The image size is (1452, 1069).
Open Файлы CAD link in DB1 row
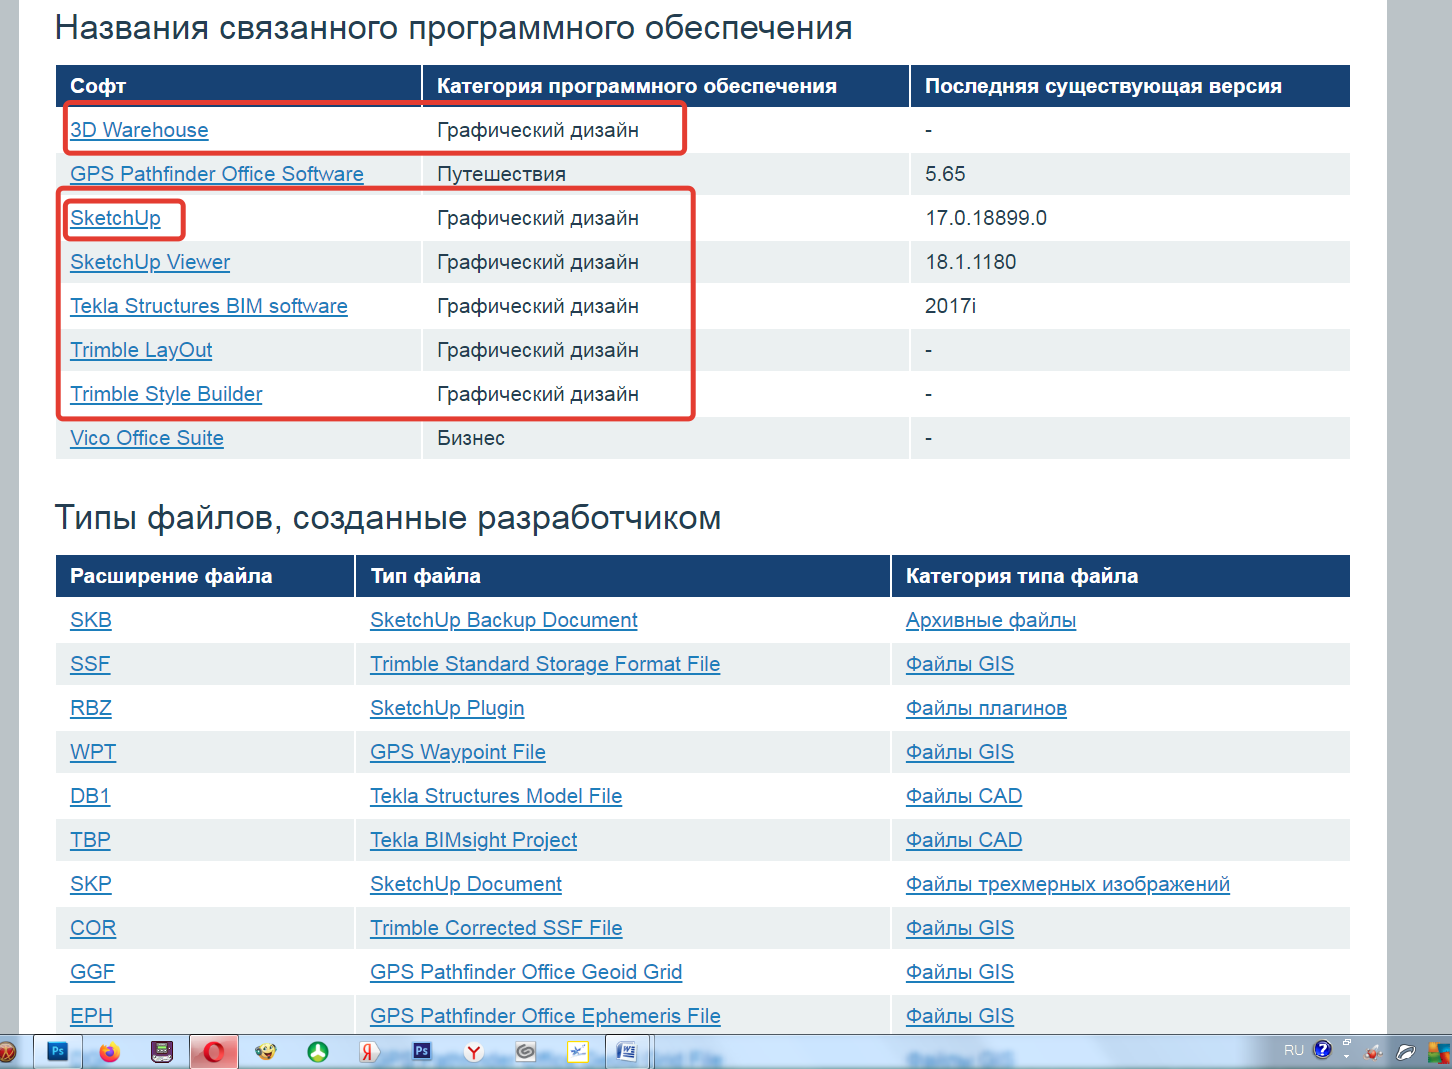(964, 796)
